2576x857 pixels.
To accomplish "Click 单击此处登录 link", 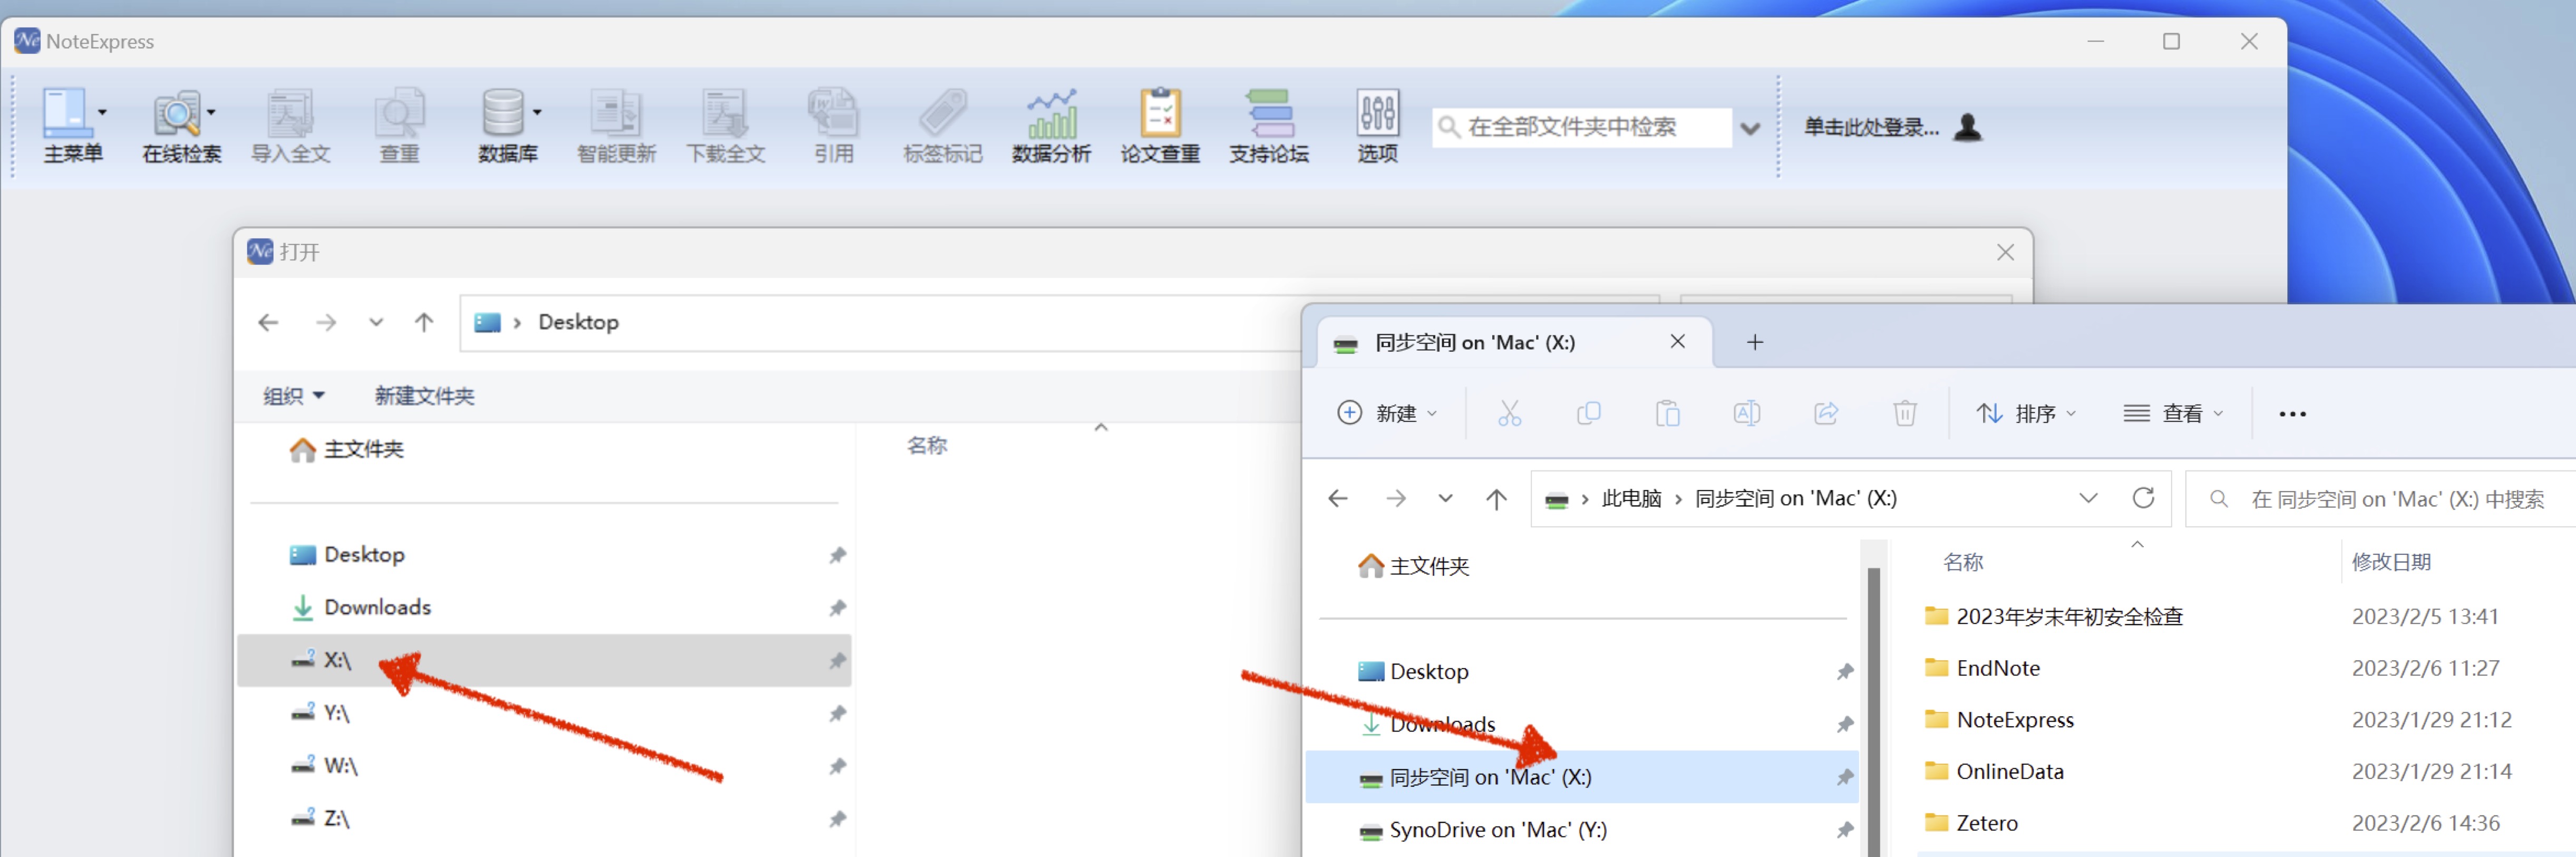I will pos(1871,127).
